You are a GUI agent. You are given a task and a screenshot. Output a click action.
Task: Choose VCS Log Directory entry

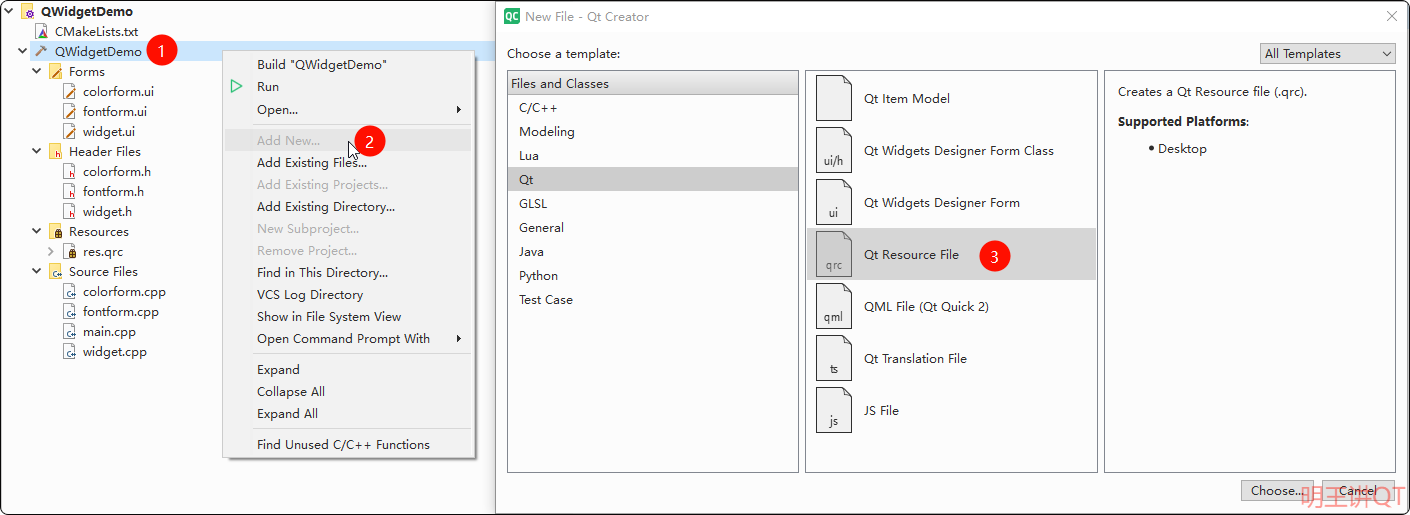[x=348, y=295]
